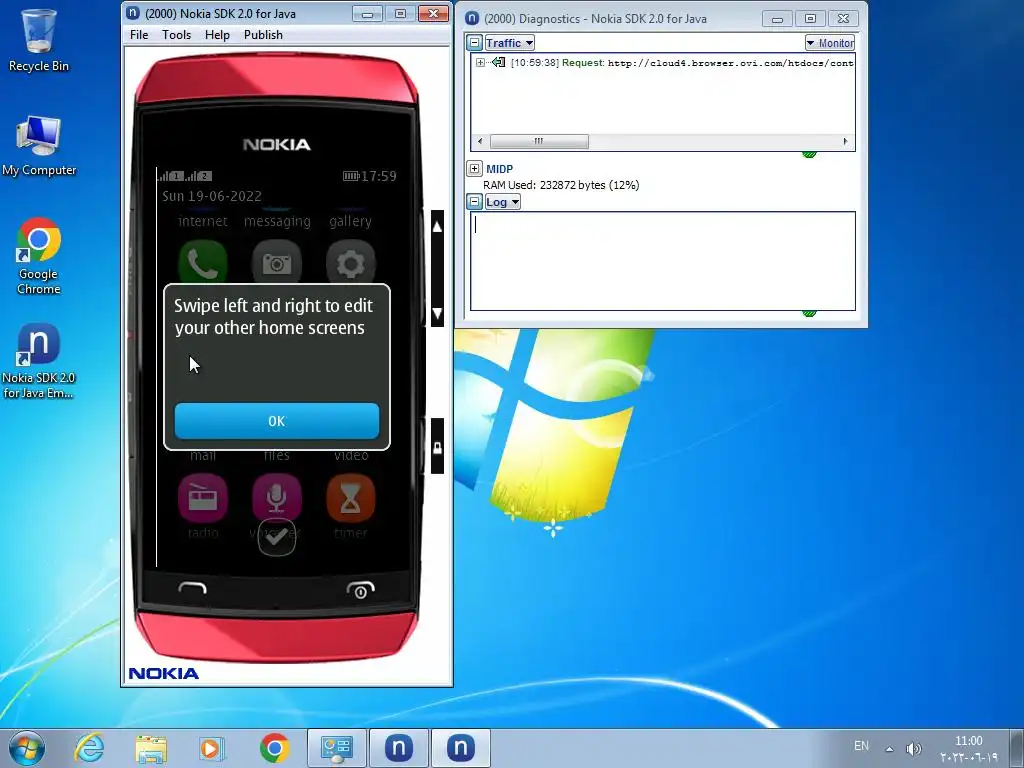Screen dimensions: 1024x768
Task: Tap the checkmark confirm circle icon
Action: 277,537
